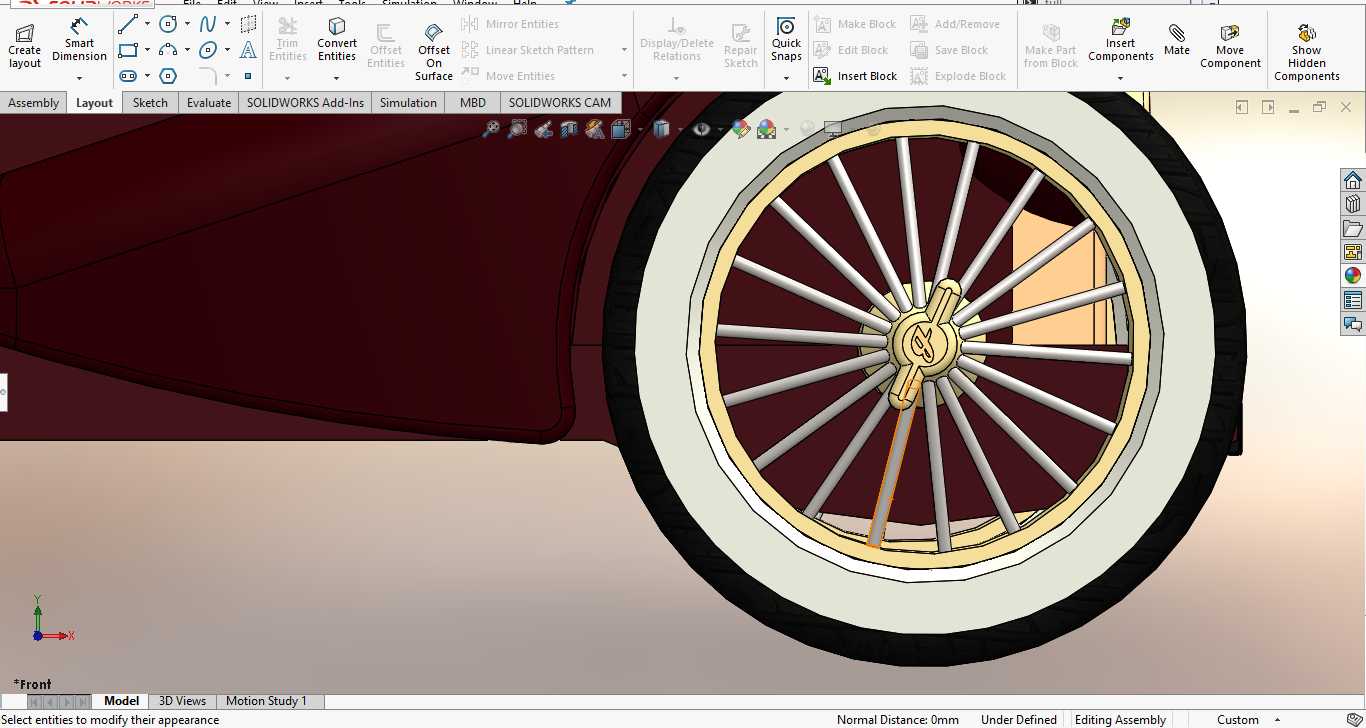Select the Corner Rectangle tool
Viewport: 1366px width, 728px height.
click(x=128, y=50)
